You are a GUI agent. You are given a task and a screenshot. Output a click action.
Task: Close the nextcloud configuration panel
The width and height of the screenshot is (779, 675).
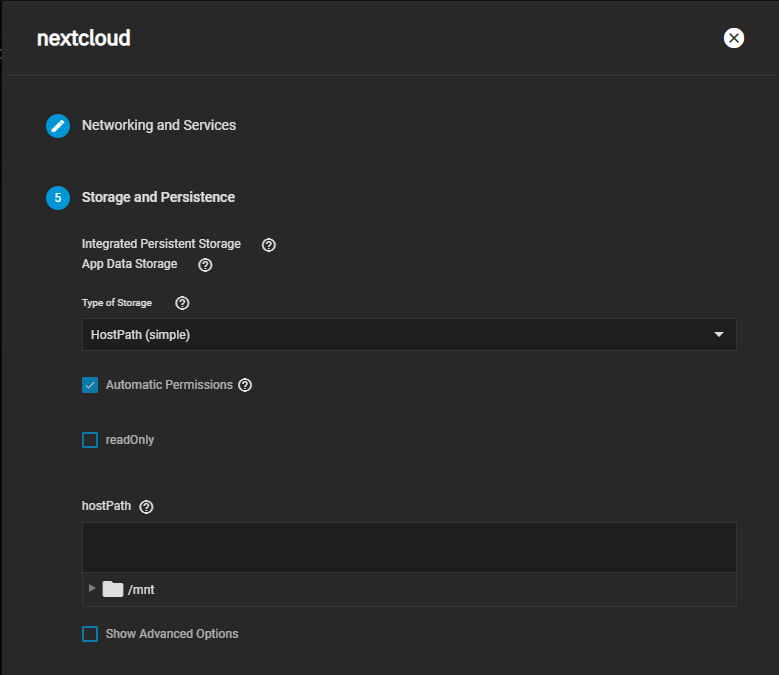click(x=734, y=38)
